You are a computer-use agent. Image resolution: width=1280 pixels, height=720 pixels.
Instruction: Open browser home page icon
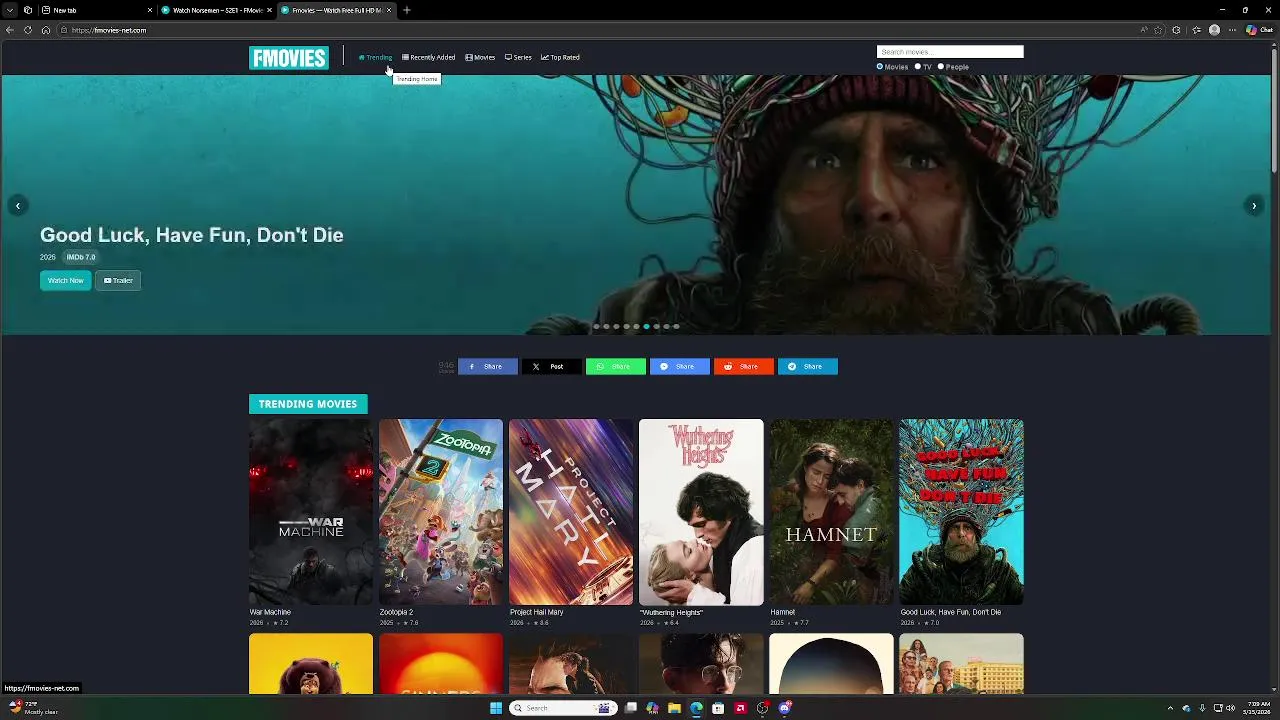click(x=46, y=30)
